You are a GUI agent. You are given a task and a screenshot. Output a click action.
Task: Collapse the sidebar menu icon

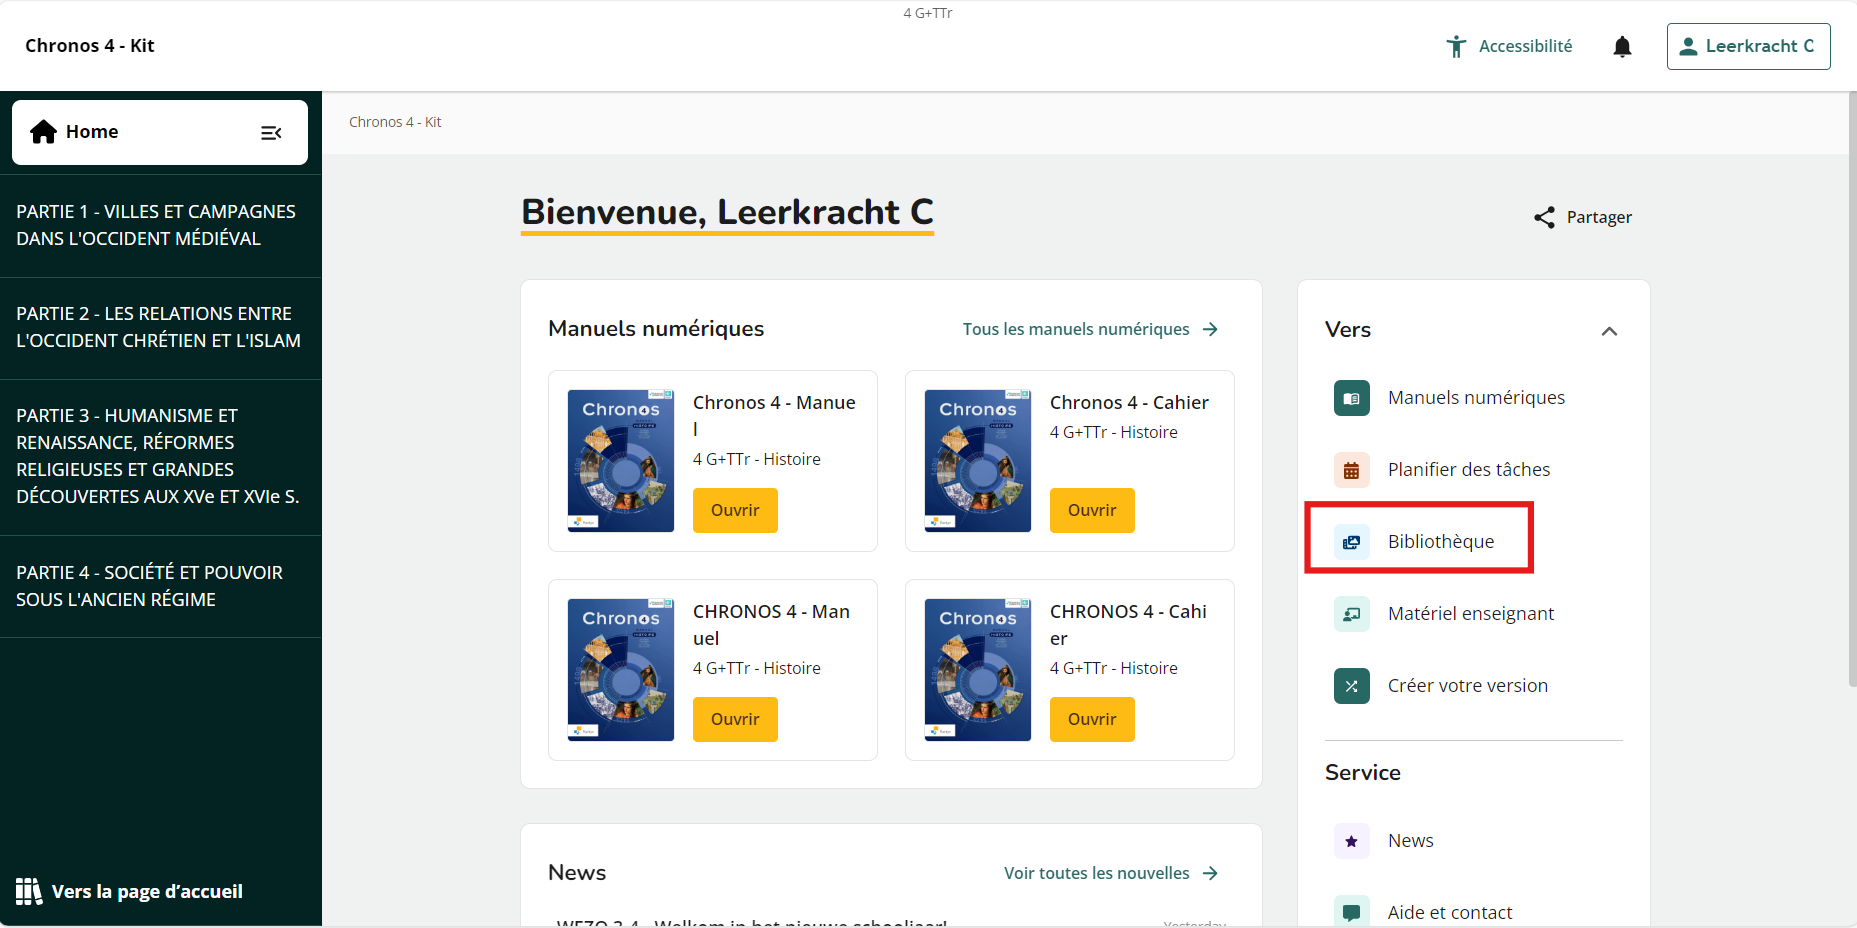click(x=271, y=133)
